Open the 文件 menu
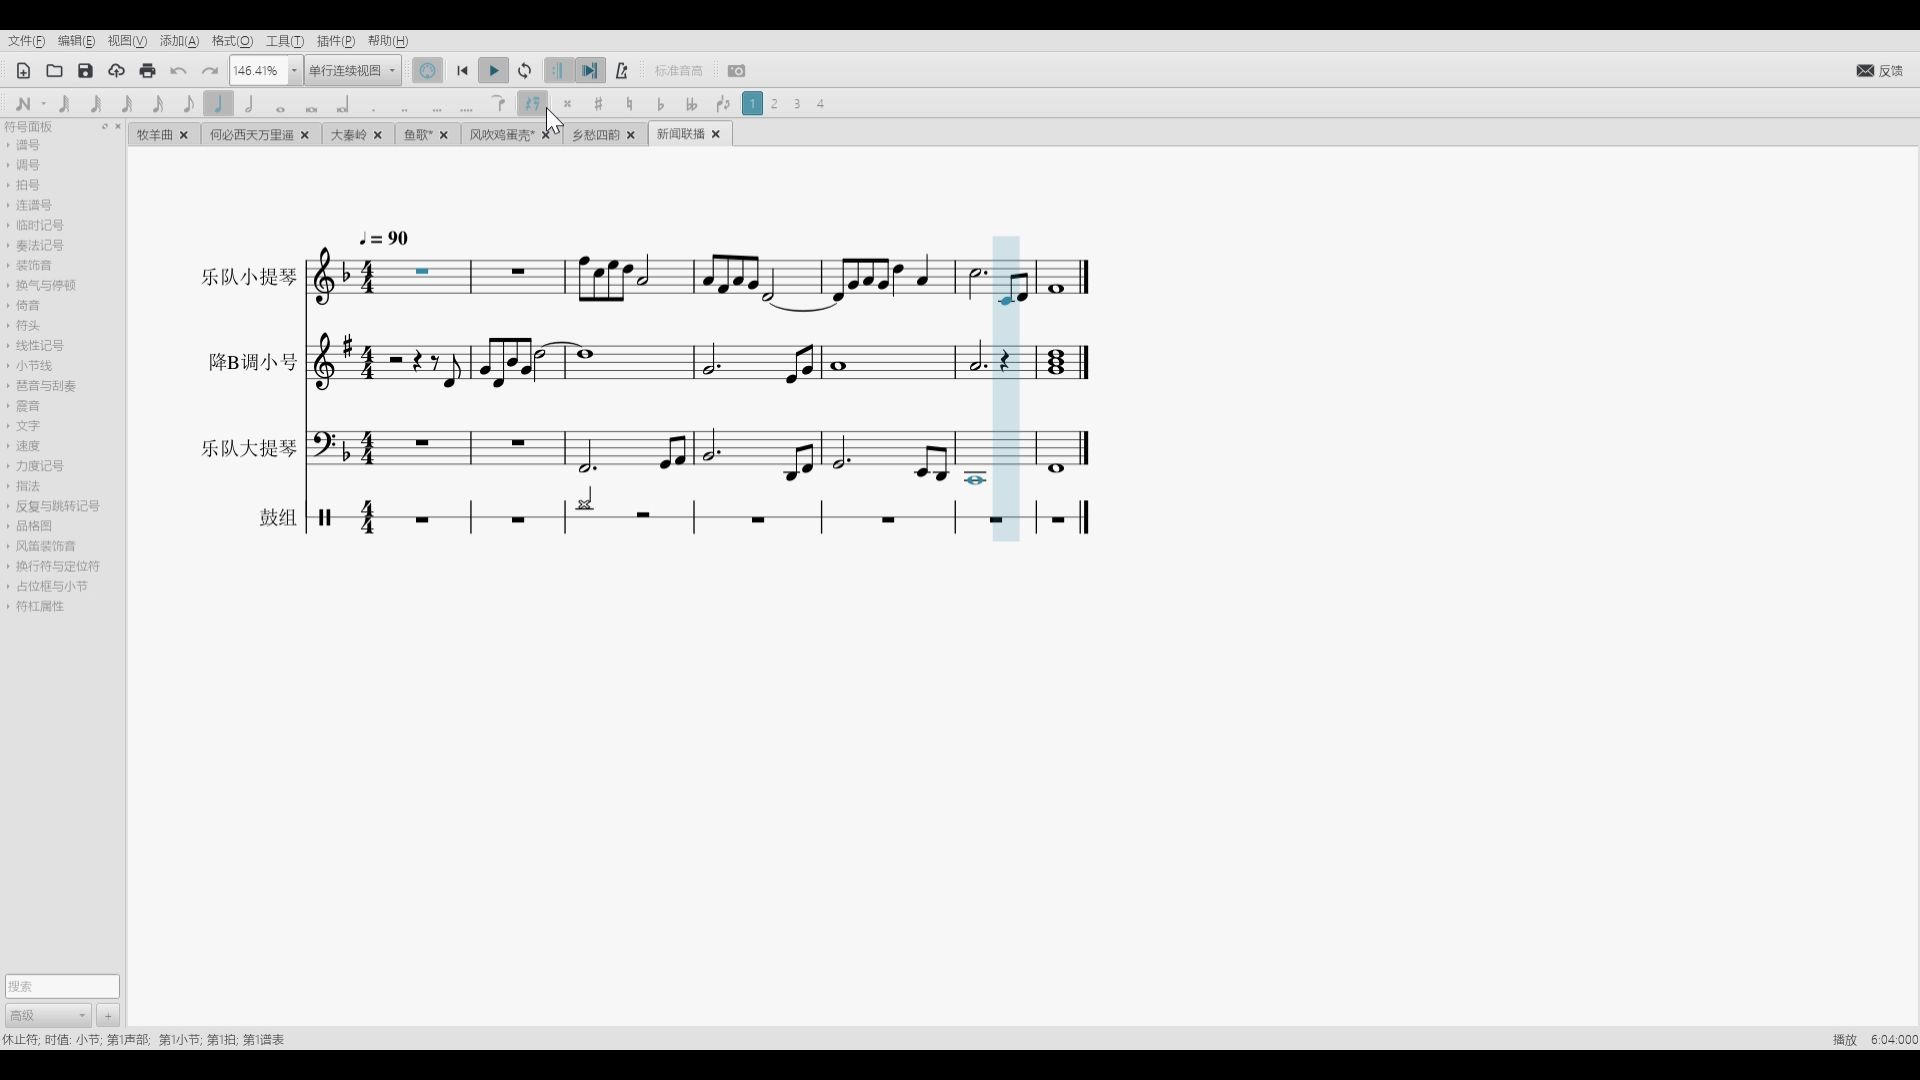This screenshot has height=1080, width=1920. coord(27,41)
